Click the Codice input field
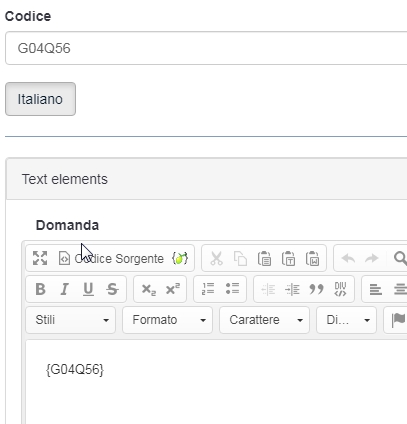 pos(206,48)
